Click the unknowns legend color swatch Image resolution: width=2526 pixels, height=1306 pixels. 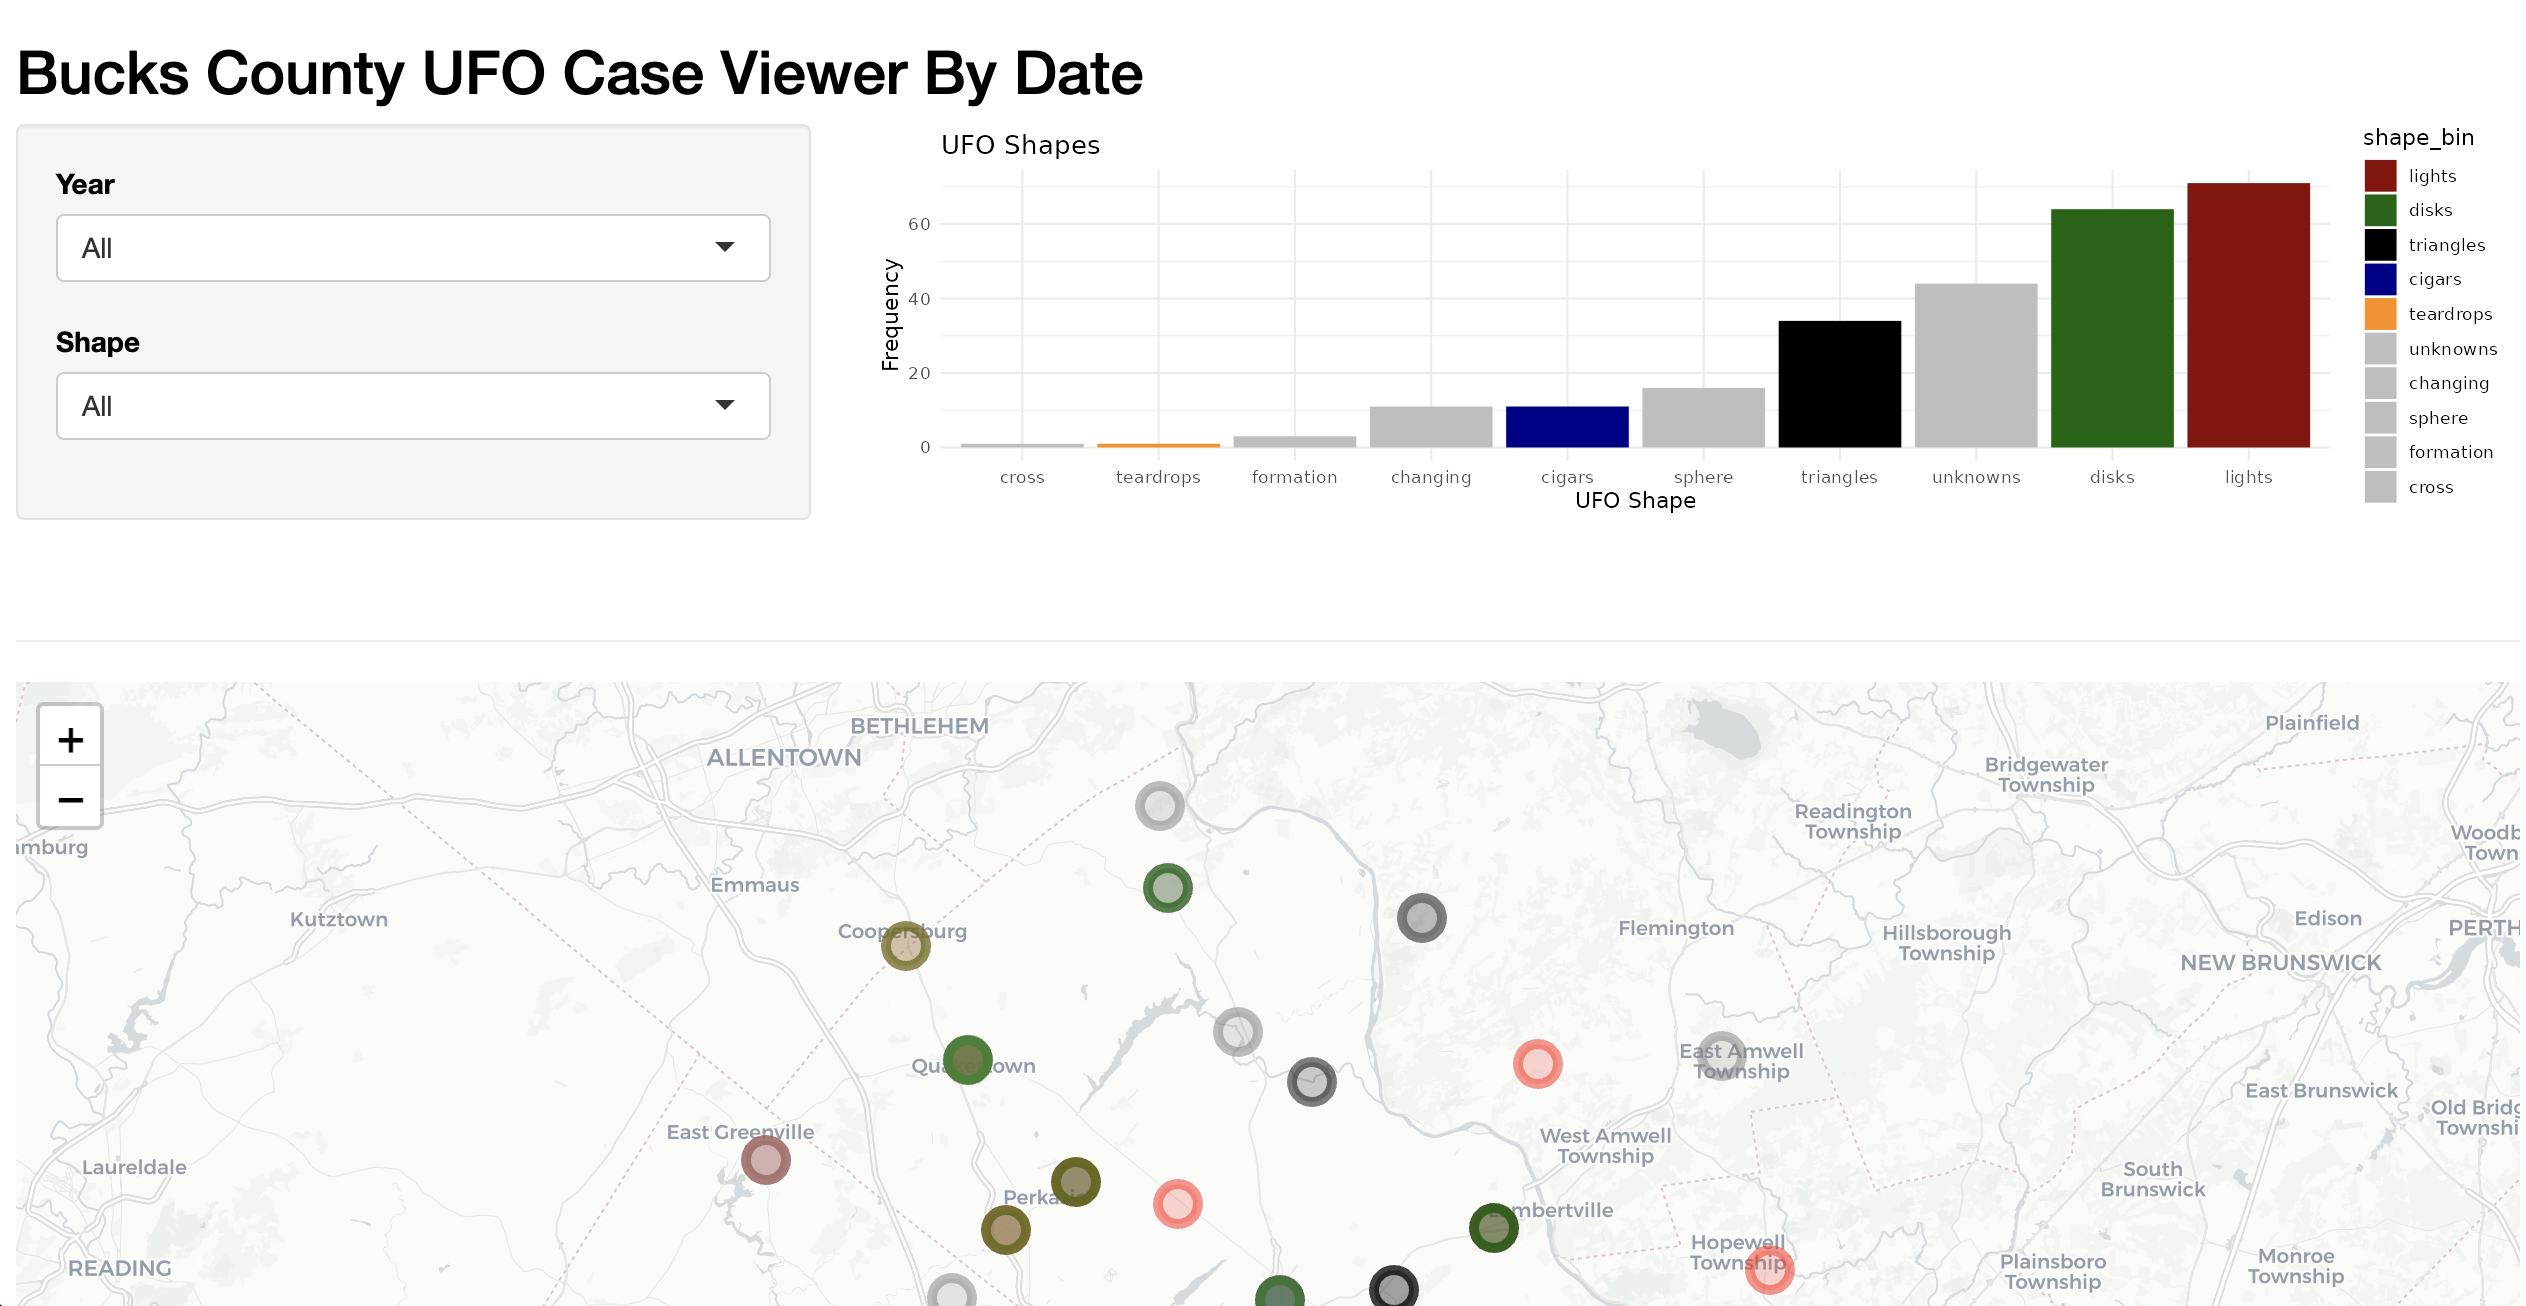(2380, 349)
